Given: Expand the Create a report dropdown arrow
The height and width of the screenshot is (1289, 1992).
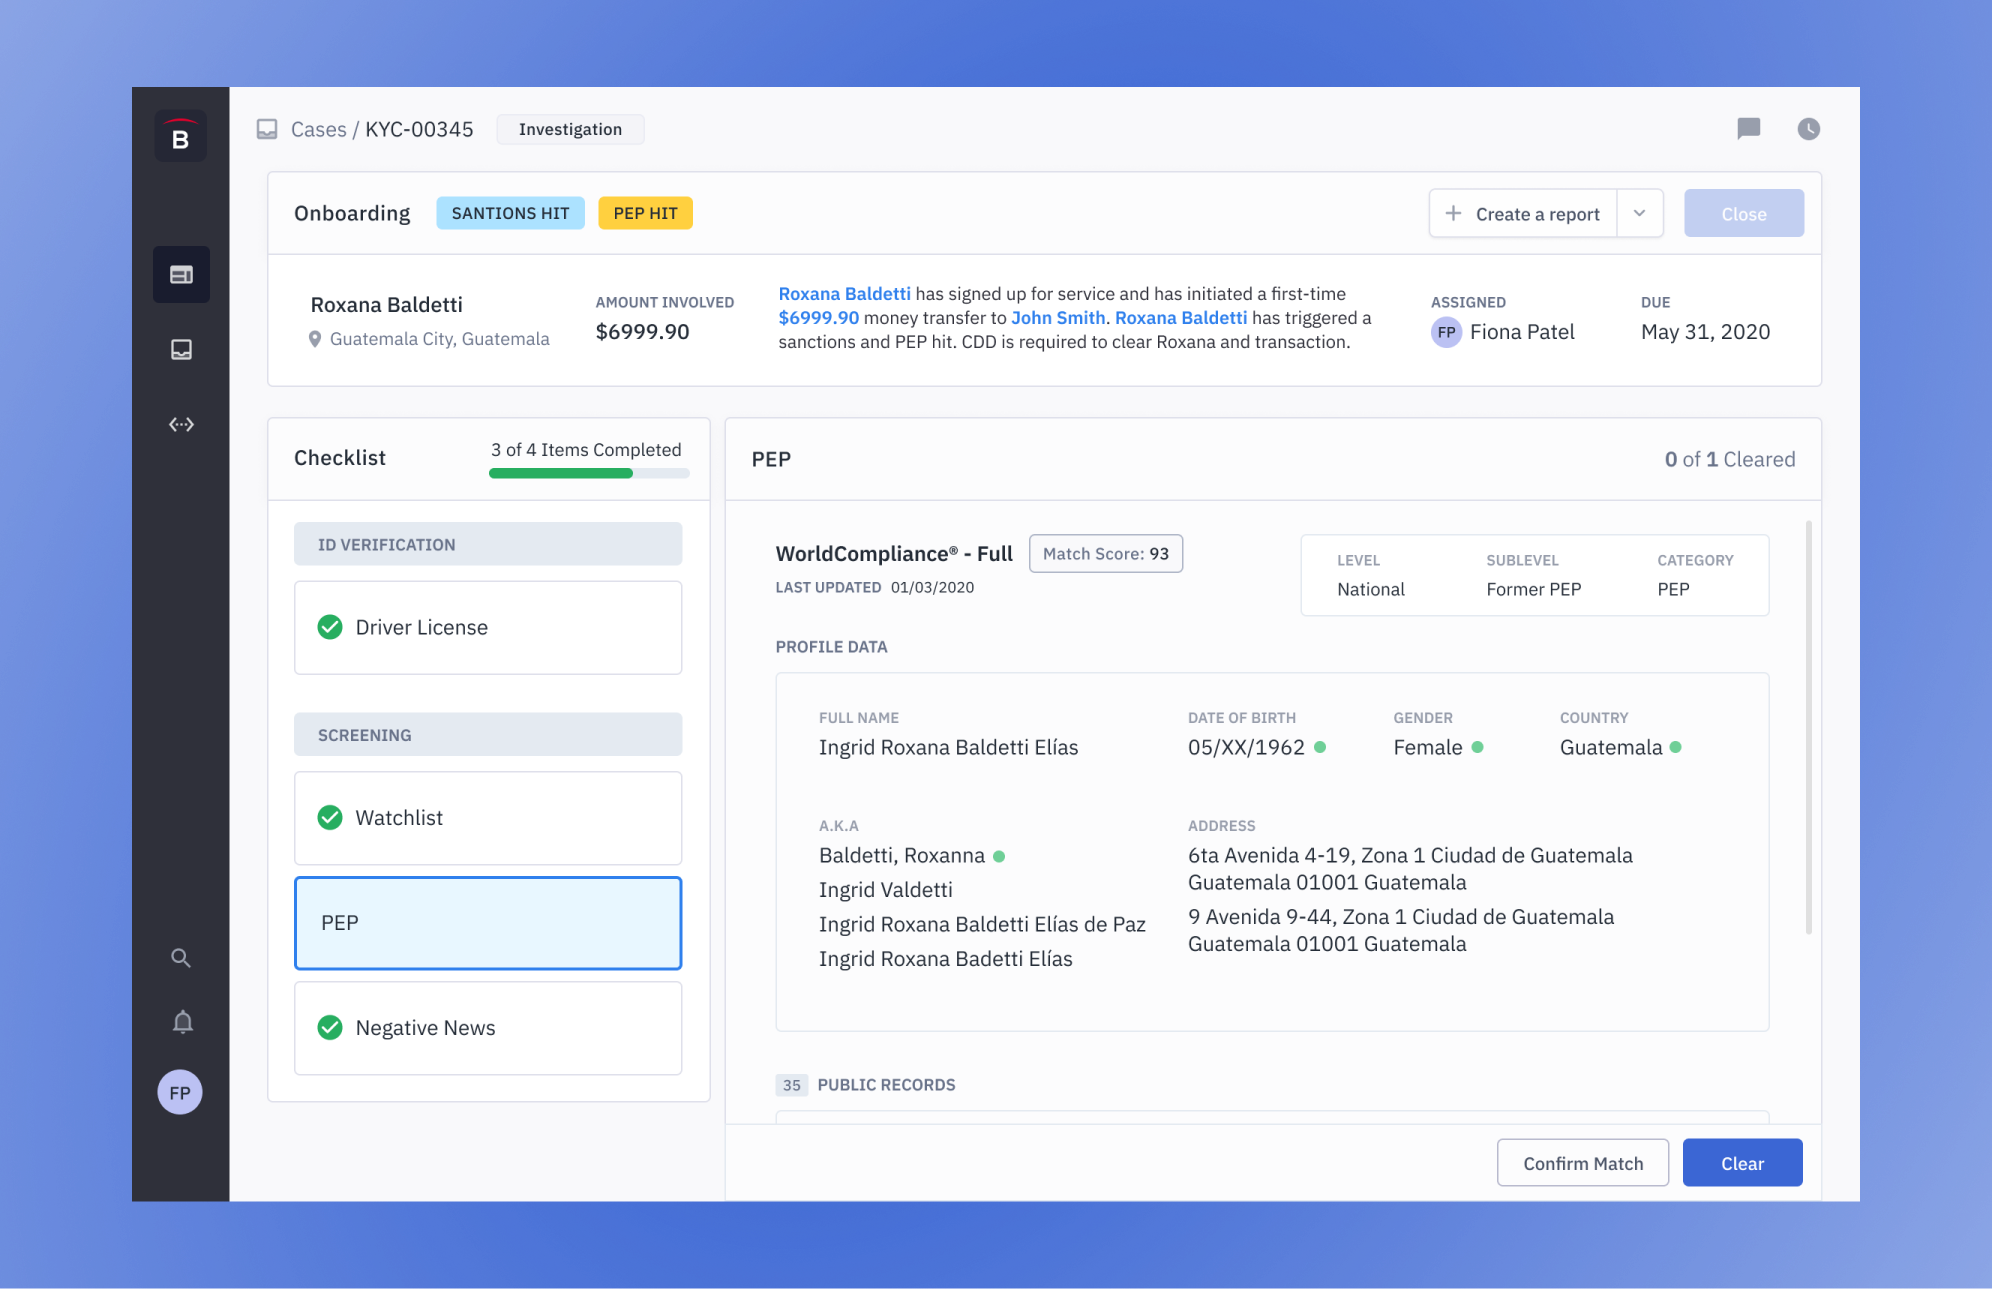Looking at the screenshot, I should tap(1640, 214).
